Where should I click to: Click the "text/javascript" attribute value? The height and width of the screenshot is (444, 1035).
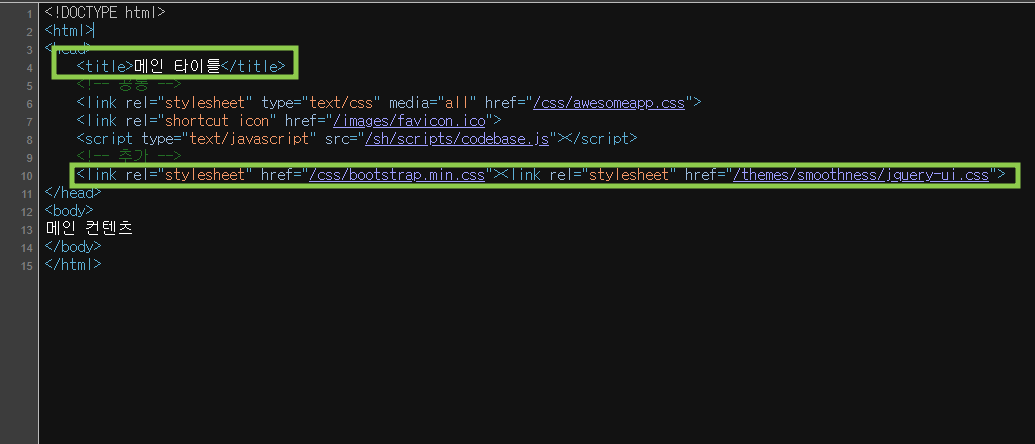[x=248, y=139]
